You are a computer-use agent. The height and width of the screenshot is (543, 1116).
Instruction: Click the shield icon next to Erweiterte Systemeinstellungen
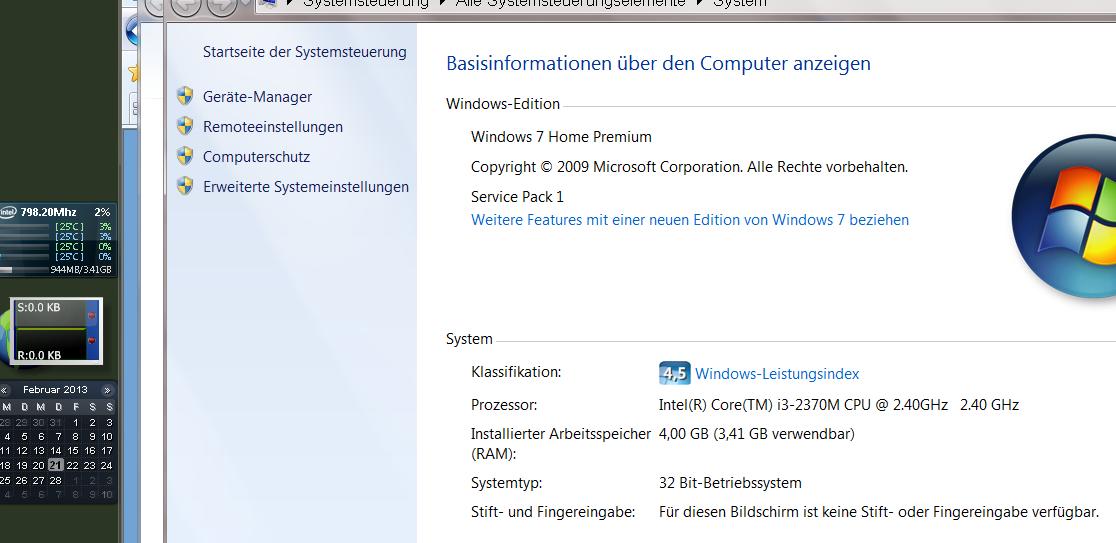pos(185,186)
